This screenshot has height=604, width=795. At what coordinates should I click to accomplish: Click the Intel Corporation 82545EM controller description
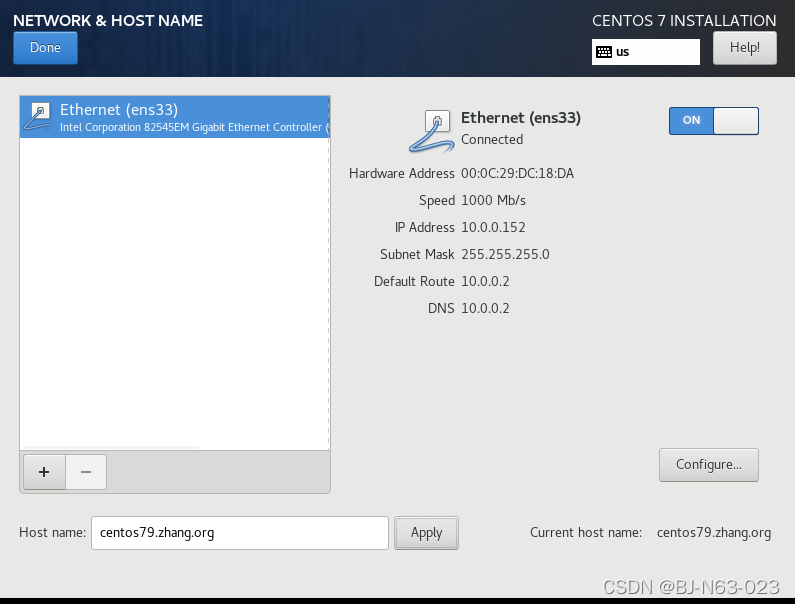194,127
